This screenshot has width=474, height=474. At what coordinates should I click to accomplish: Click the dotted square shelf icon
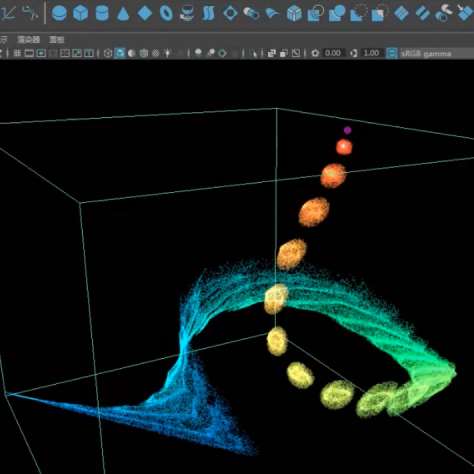tap(379, 13)
